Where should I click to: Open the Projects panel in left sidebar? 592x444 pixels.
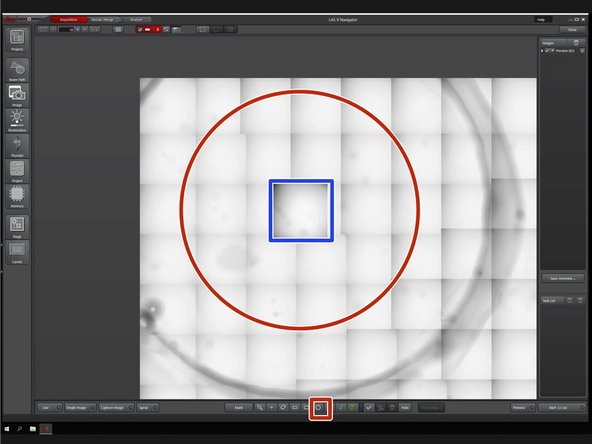(17, 40)
